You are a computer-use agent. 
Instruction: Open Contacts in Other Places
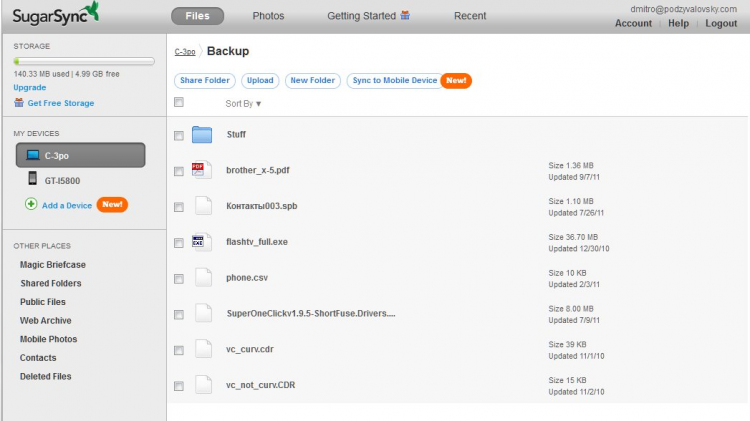coord(38,358)
